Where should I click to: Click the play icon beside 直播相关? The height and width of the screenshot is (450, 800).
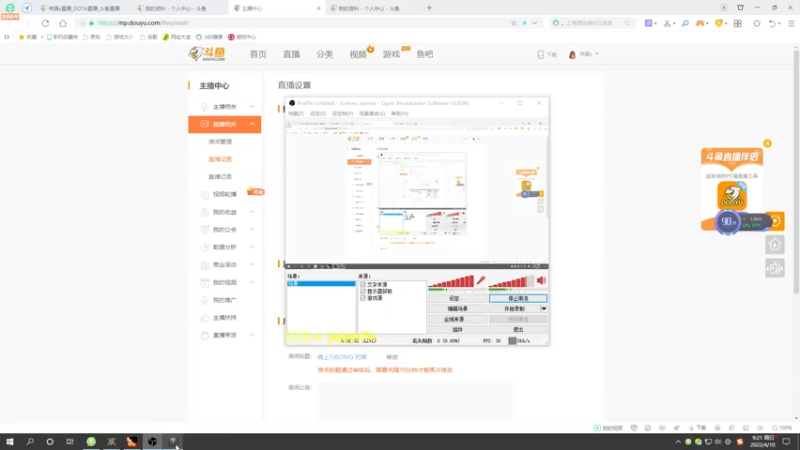(x=205, y=124)
